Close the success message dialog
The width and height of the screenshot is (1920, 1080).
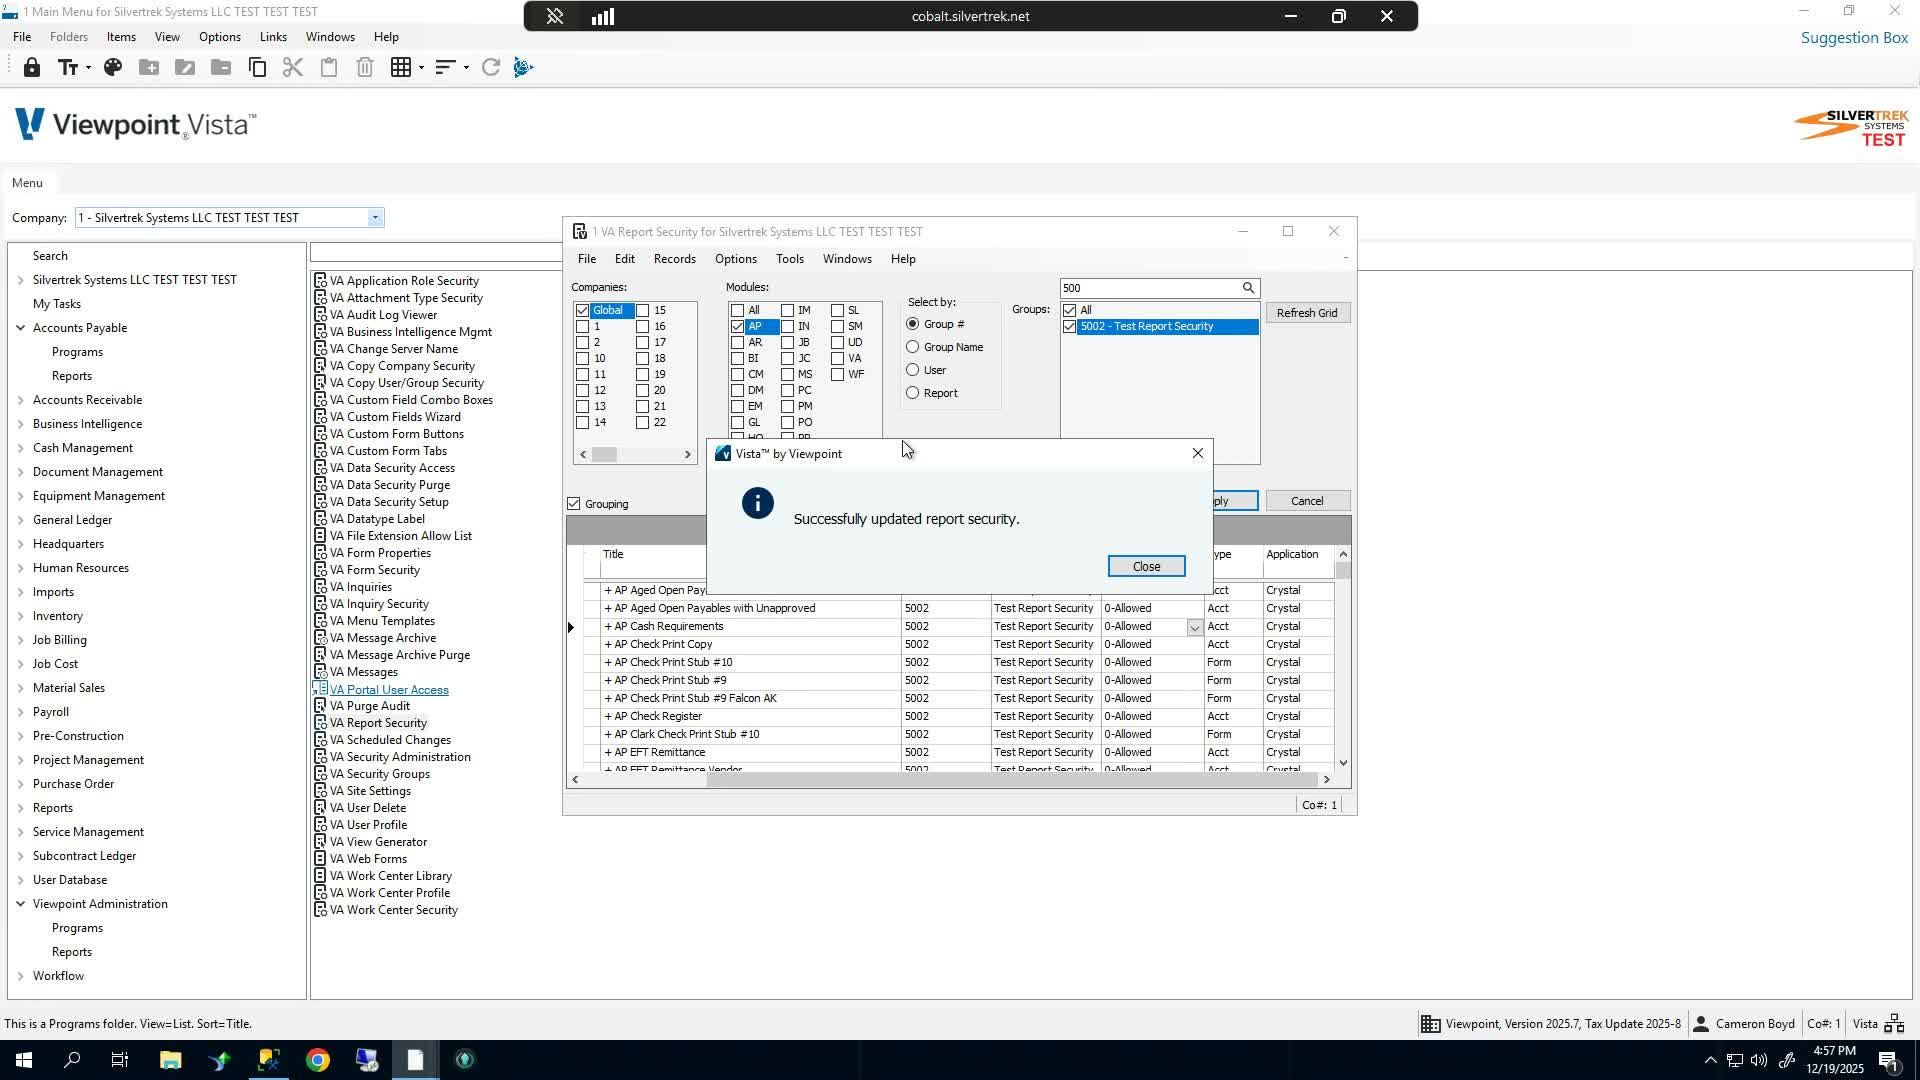(1146, 566)
